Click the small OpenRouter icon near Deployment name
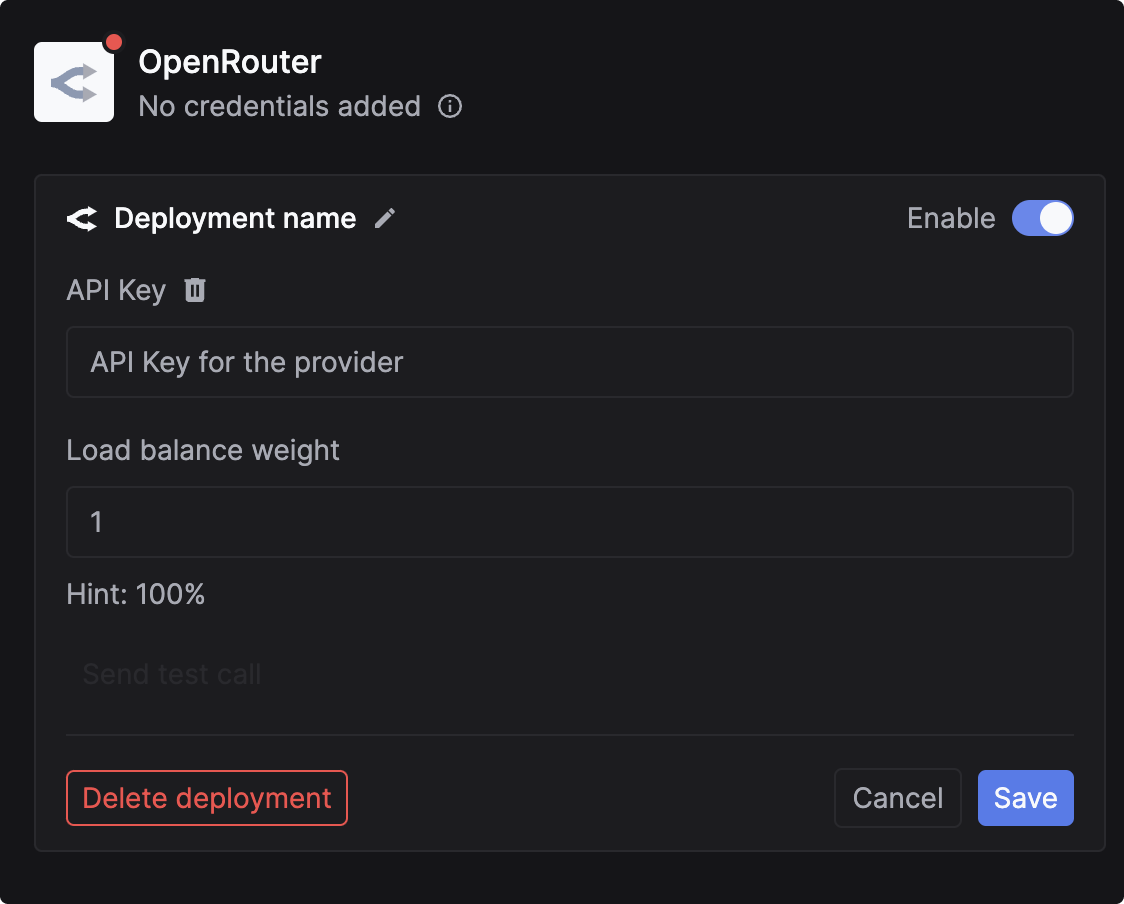The image size is (1124, 904). [x=82, y=218]
